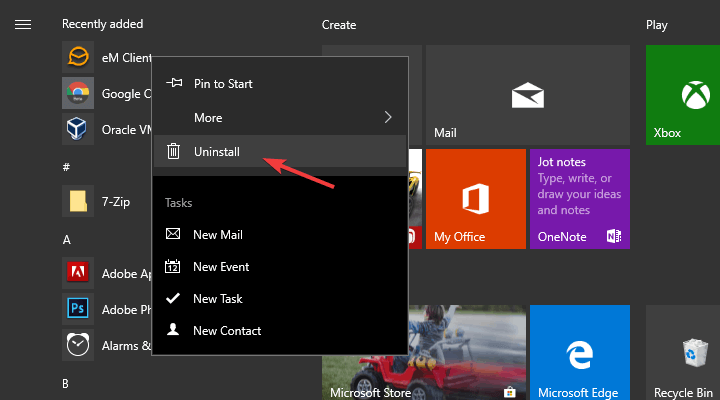
Task: Open the hamburger menu in Start
Action: pyautogui.click(x=23, y=24)
